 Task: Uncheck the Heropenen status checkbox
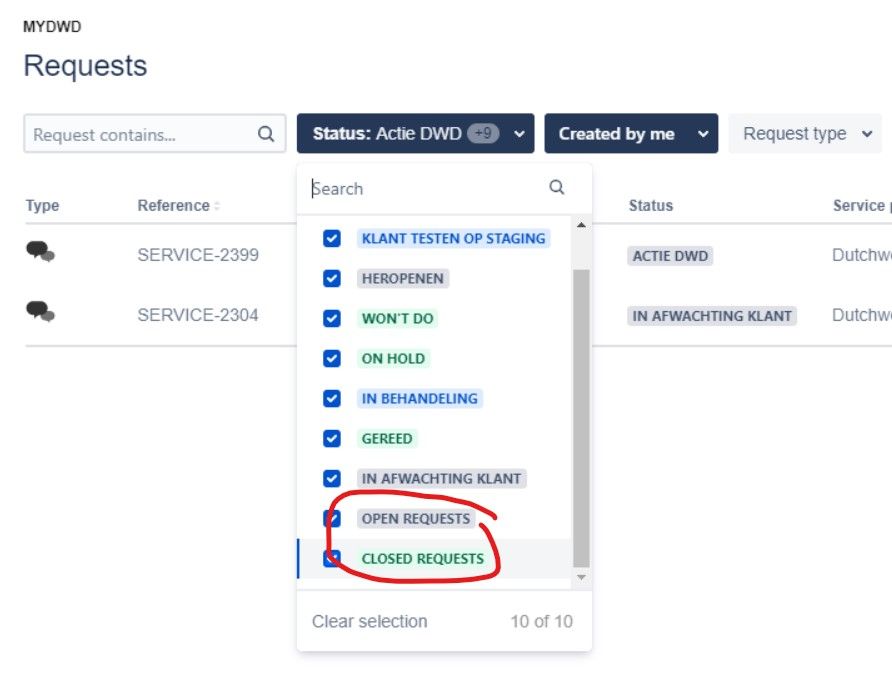pos(332,278)
